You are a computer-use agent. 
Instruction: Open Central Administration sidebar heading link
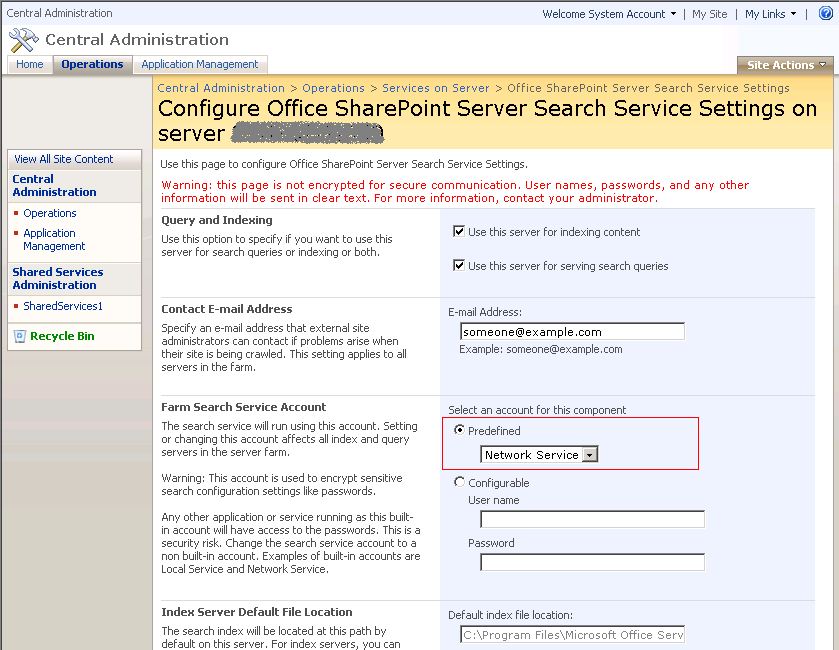coord(54,186)
